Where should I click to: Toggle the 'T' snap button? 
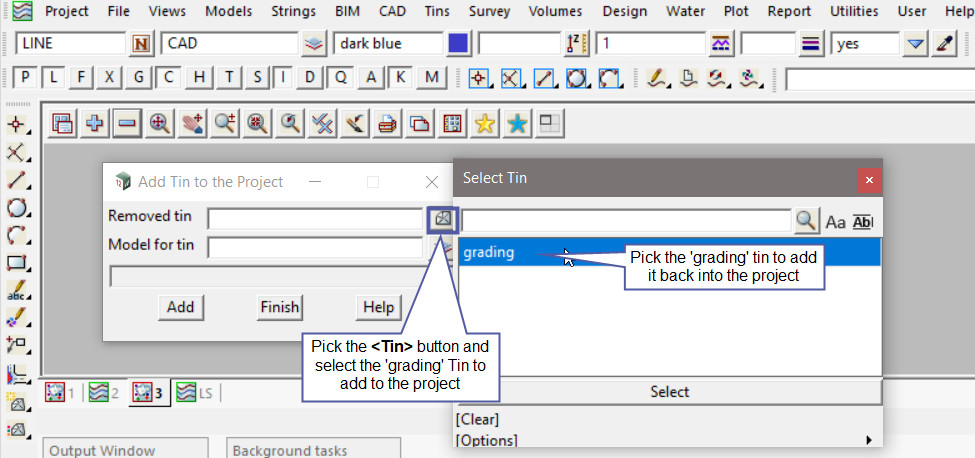point(229,78)
